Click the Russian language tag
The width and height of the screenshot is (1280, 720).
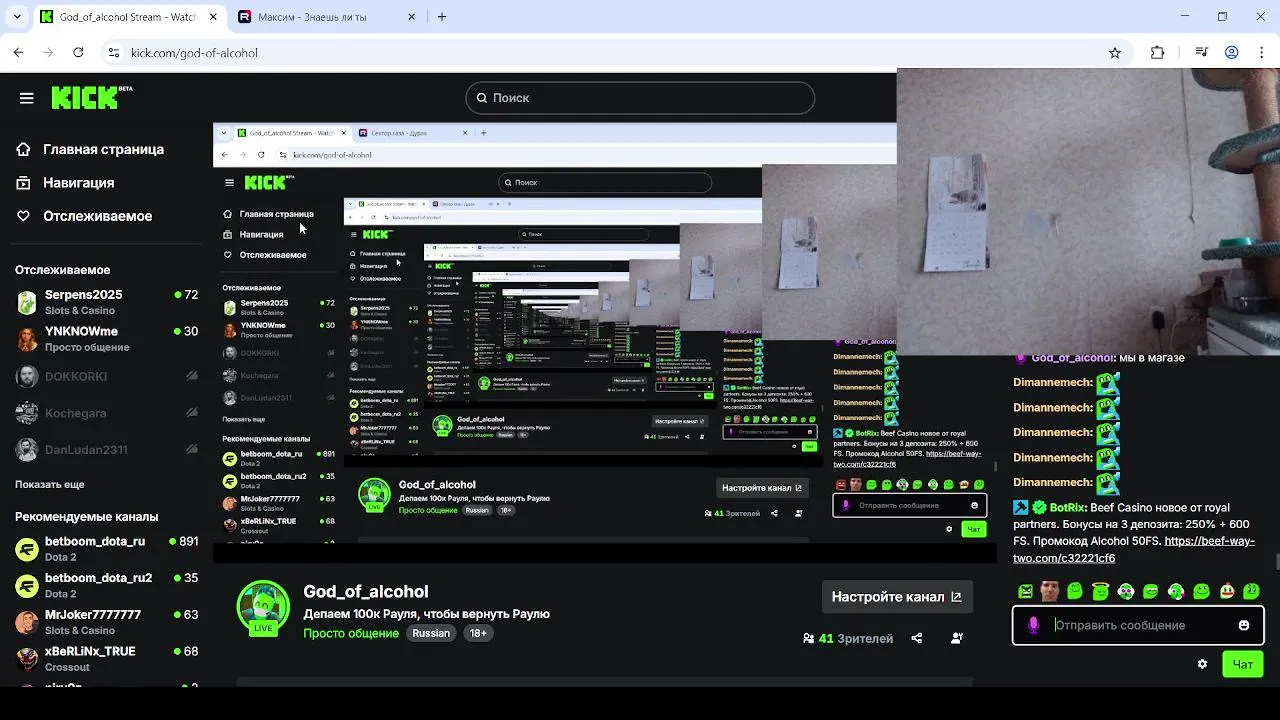click(431, 633)
